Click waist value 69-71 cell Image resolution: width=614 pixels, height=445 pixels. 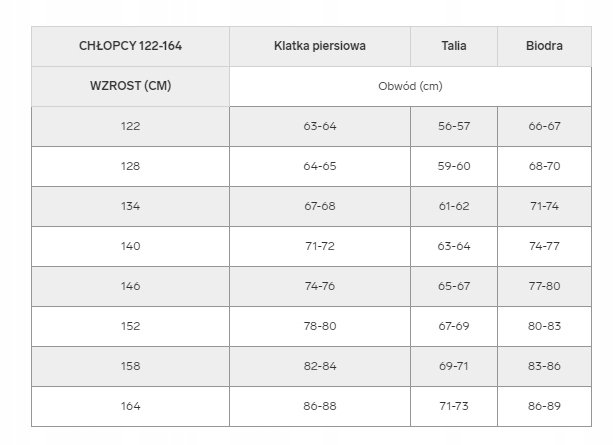point(454,366)
